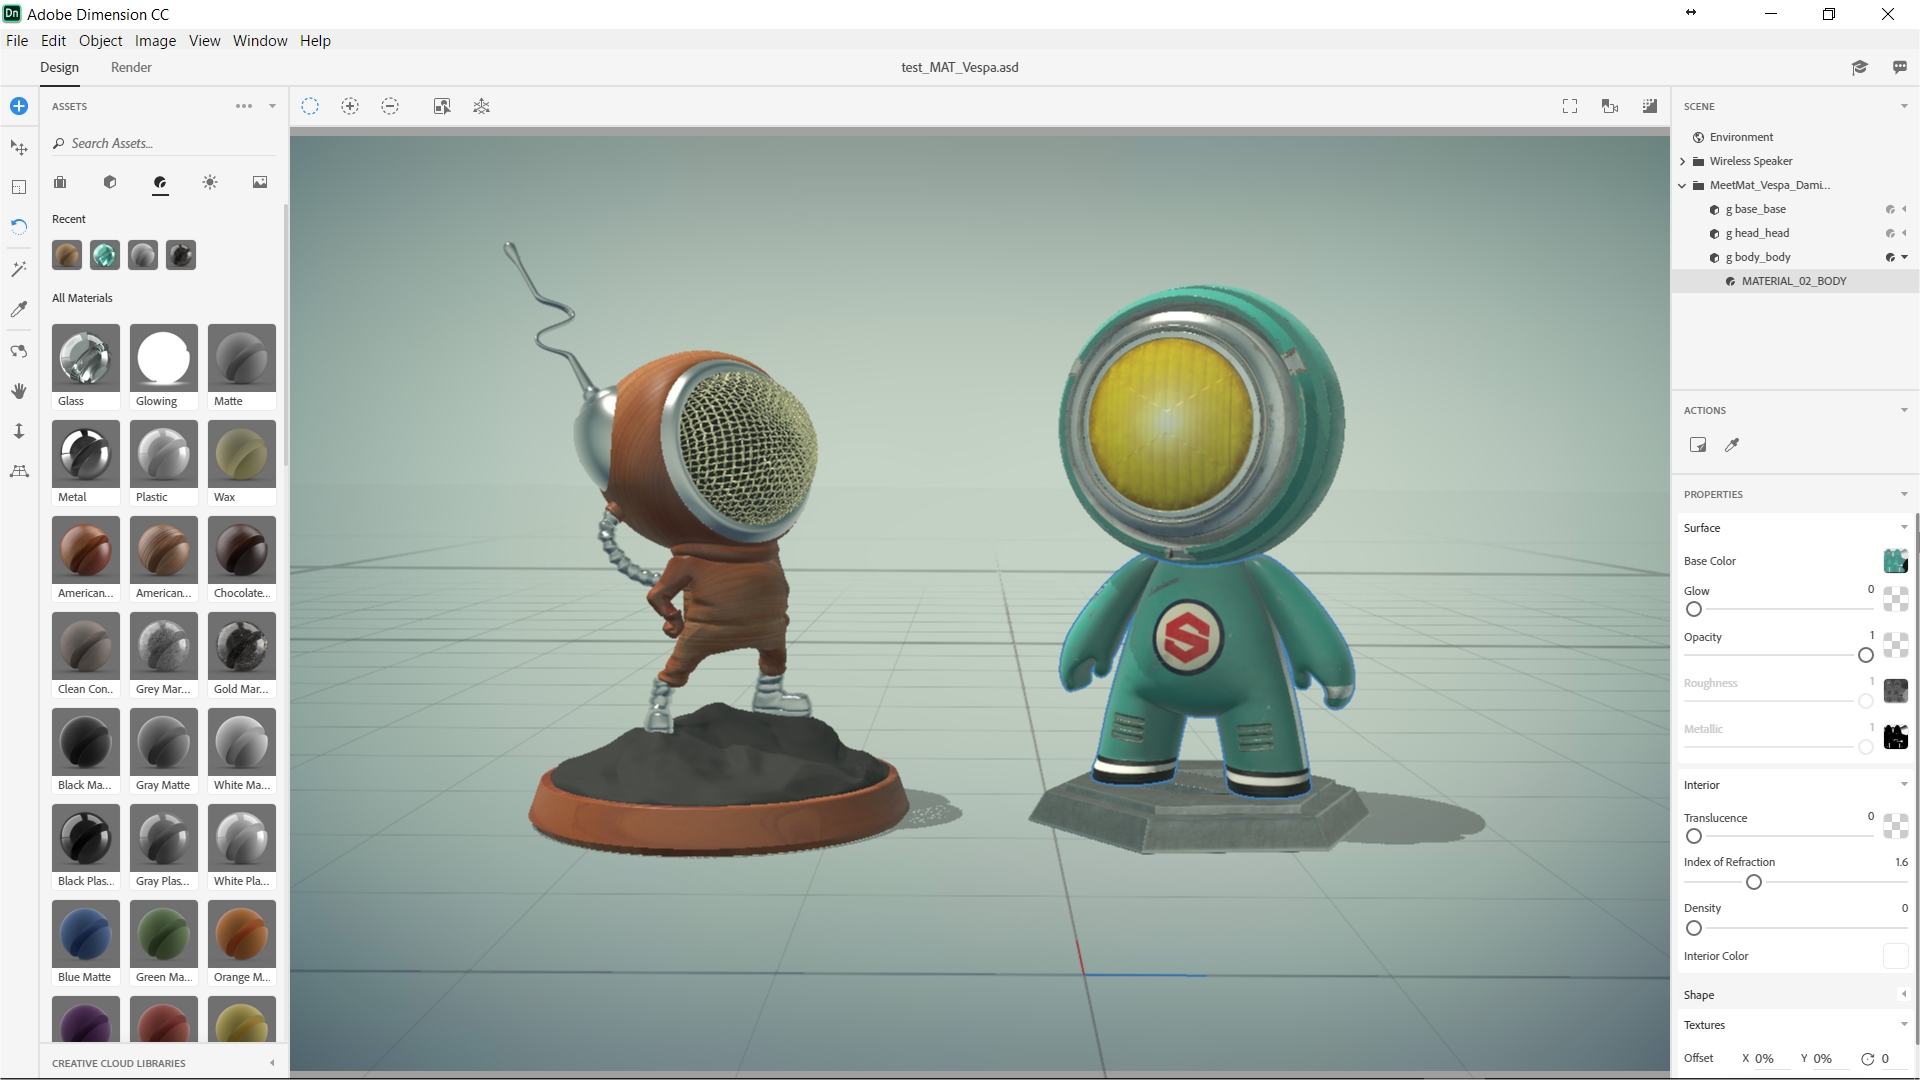
Task: Select the Select and Move tool
Action: coord(19,148)
